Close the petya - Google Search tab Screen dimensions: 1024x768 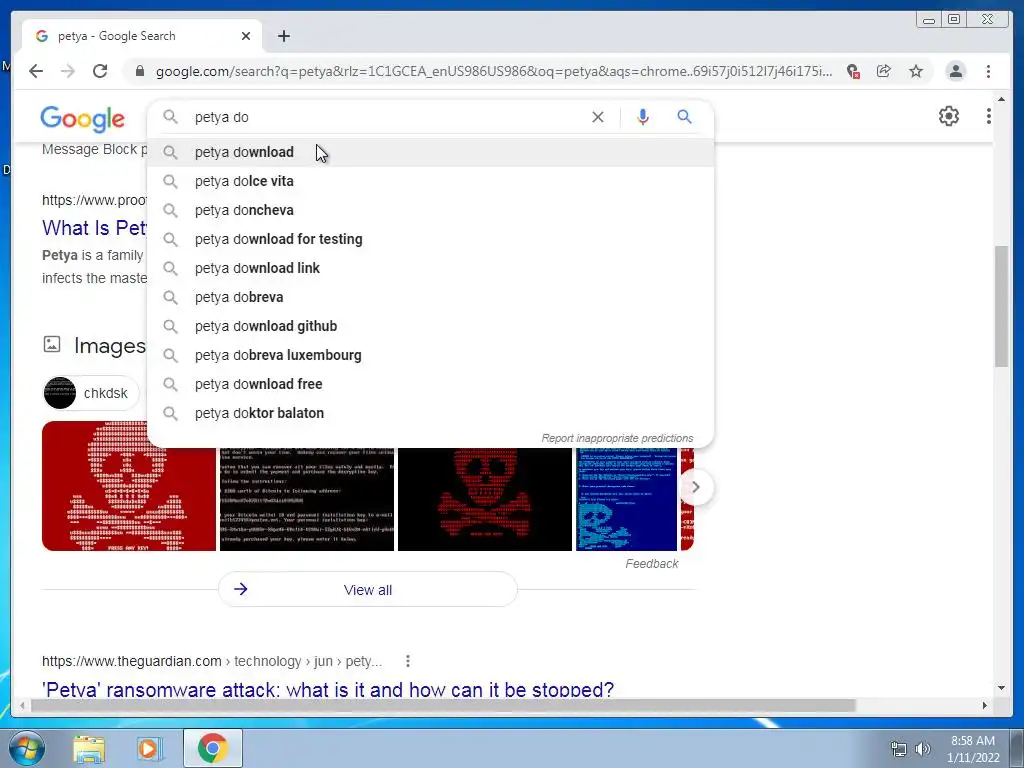tap(246, 36)
